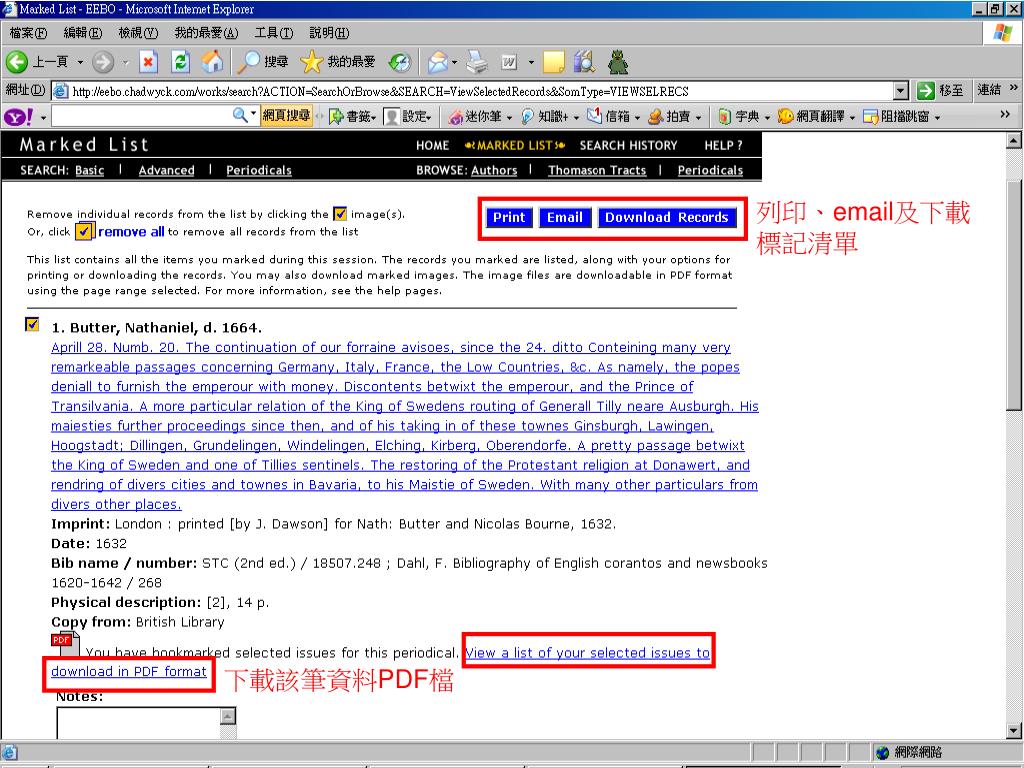Expand the address bar URL dropdown
This screenshot has width=1024, height=768.
901,91
